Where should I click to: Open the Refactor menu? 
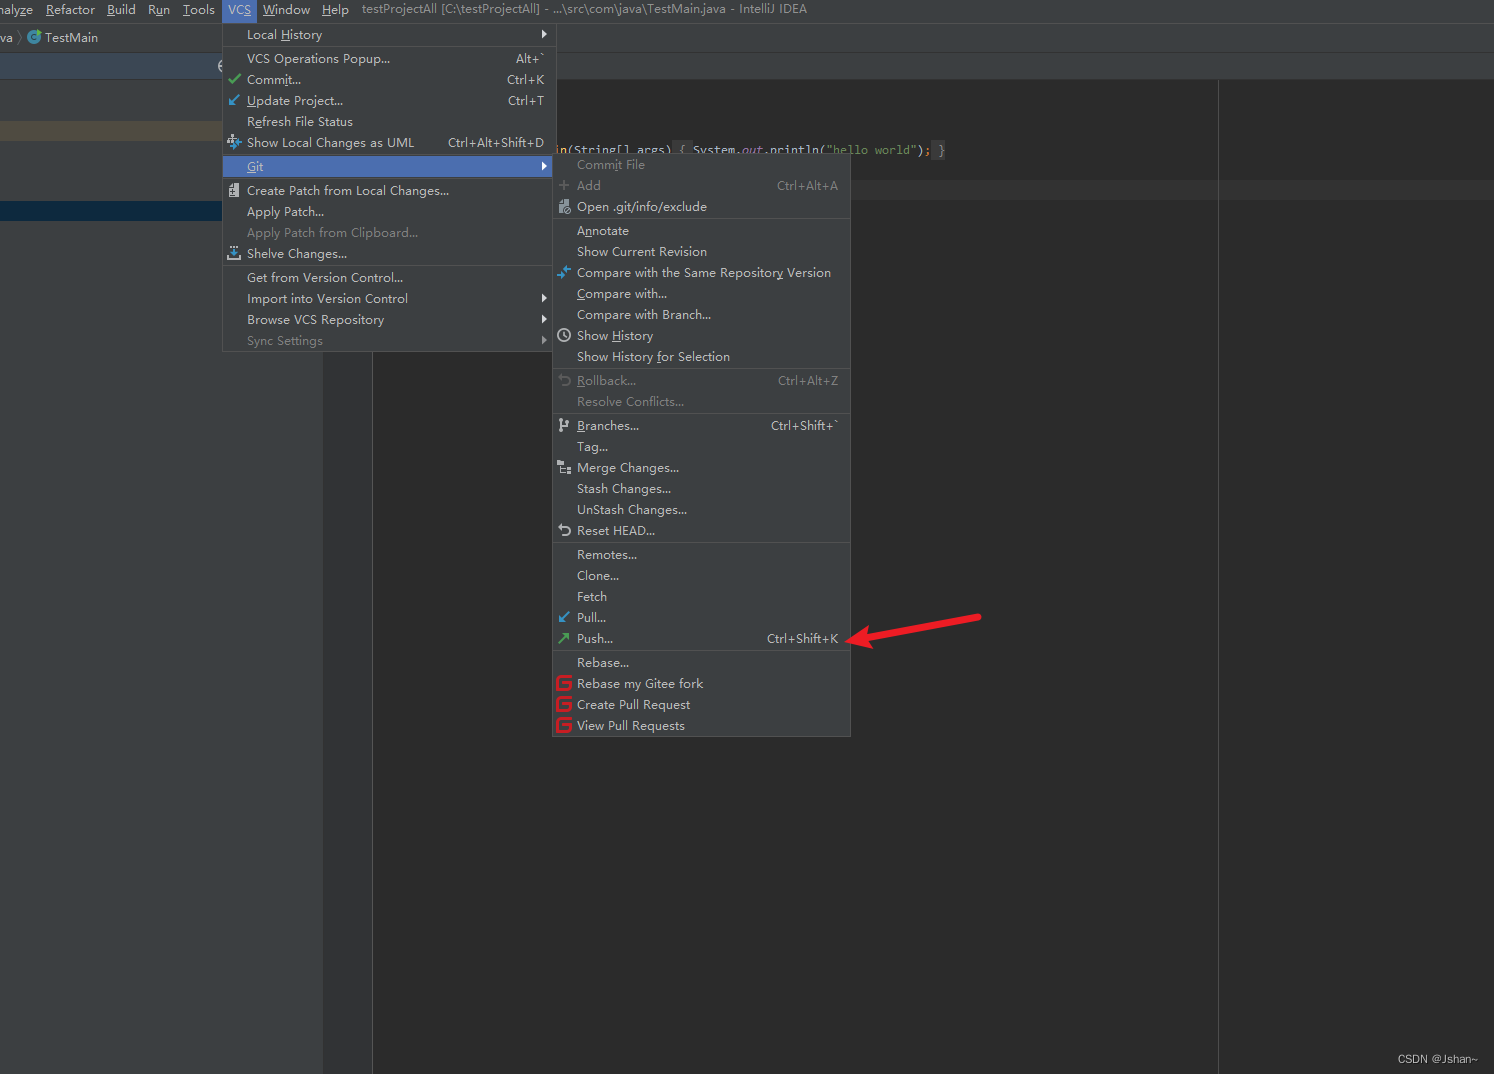coord(70,10)
